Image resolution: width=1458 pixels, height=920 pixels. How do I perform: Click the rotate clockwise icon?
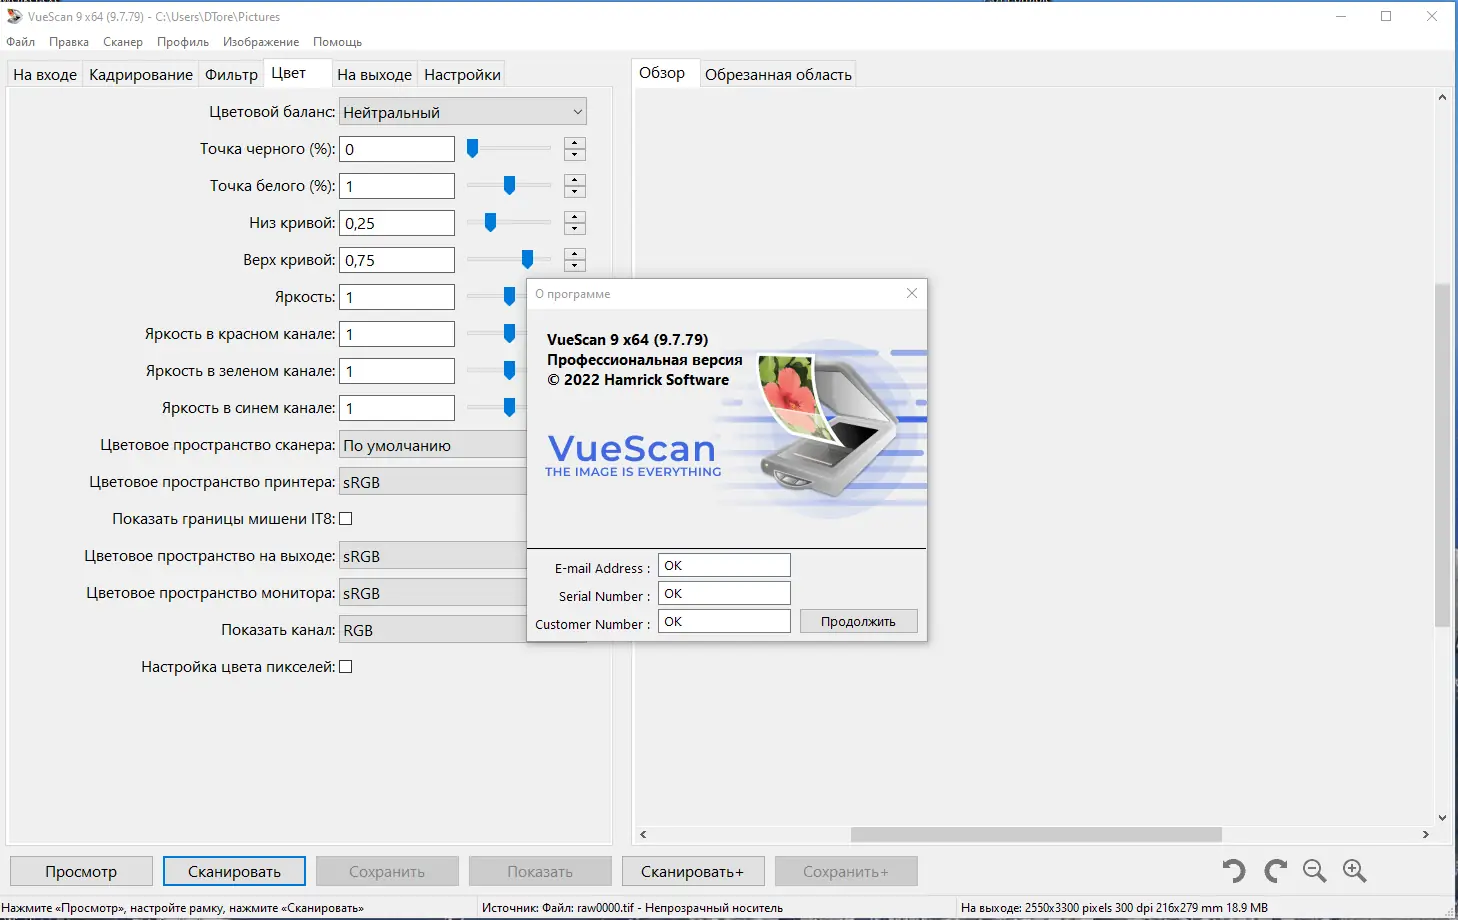pos(1274,870)
